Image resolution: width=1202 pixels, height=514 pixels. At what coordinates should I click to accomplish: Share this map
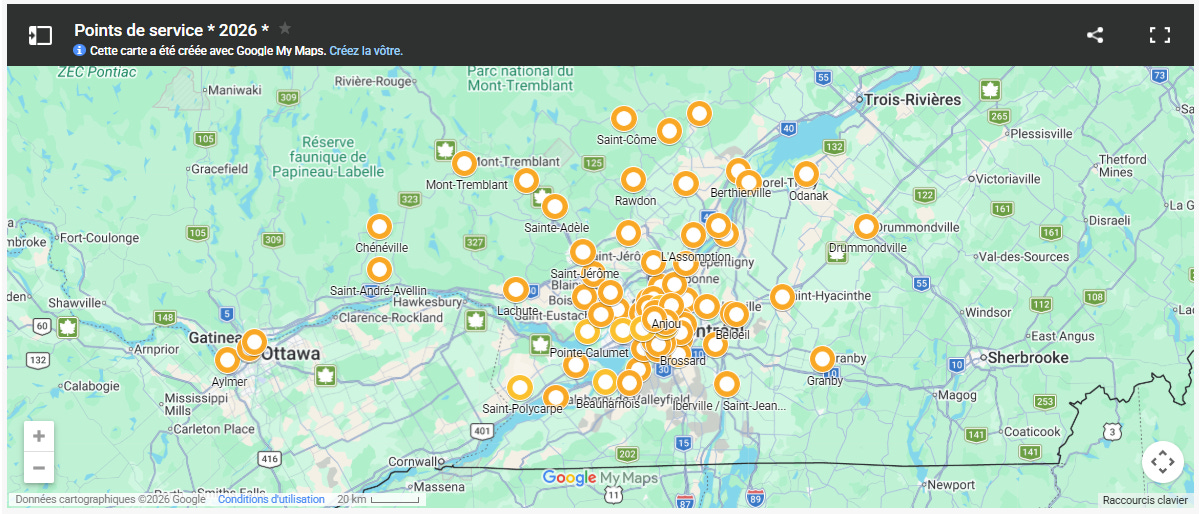tap(1095, 35)
